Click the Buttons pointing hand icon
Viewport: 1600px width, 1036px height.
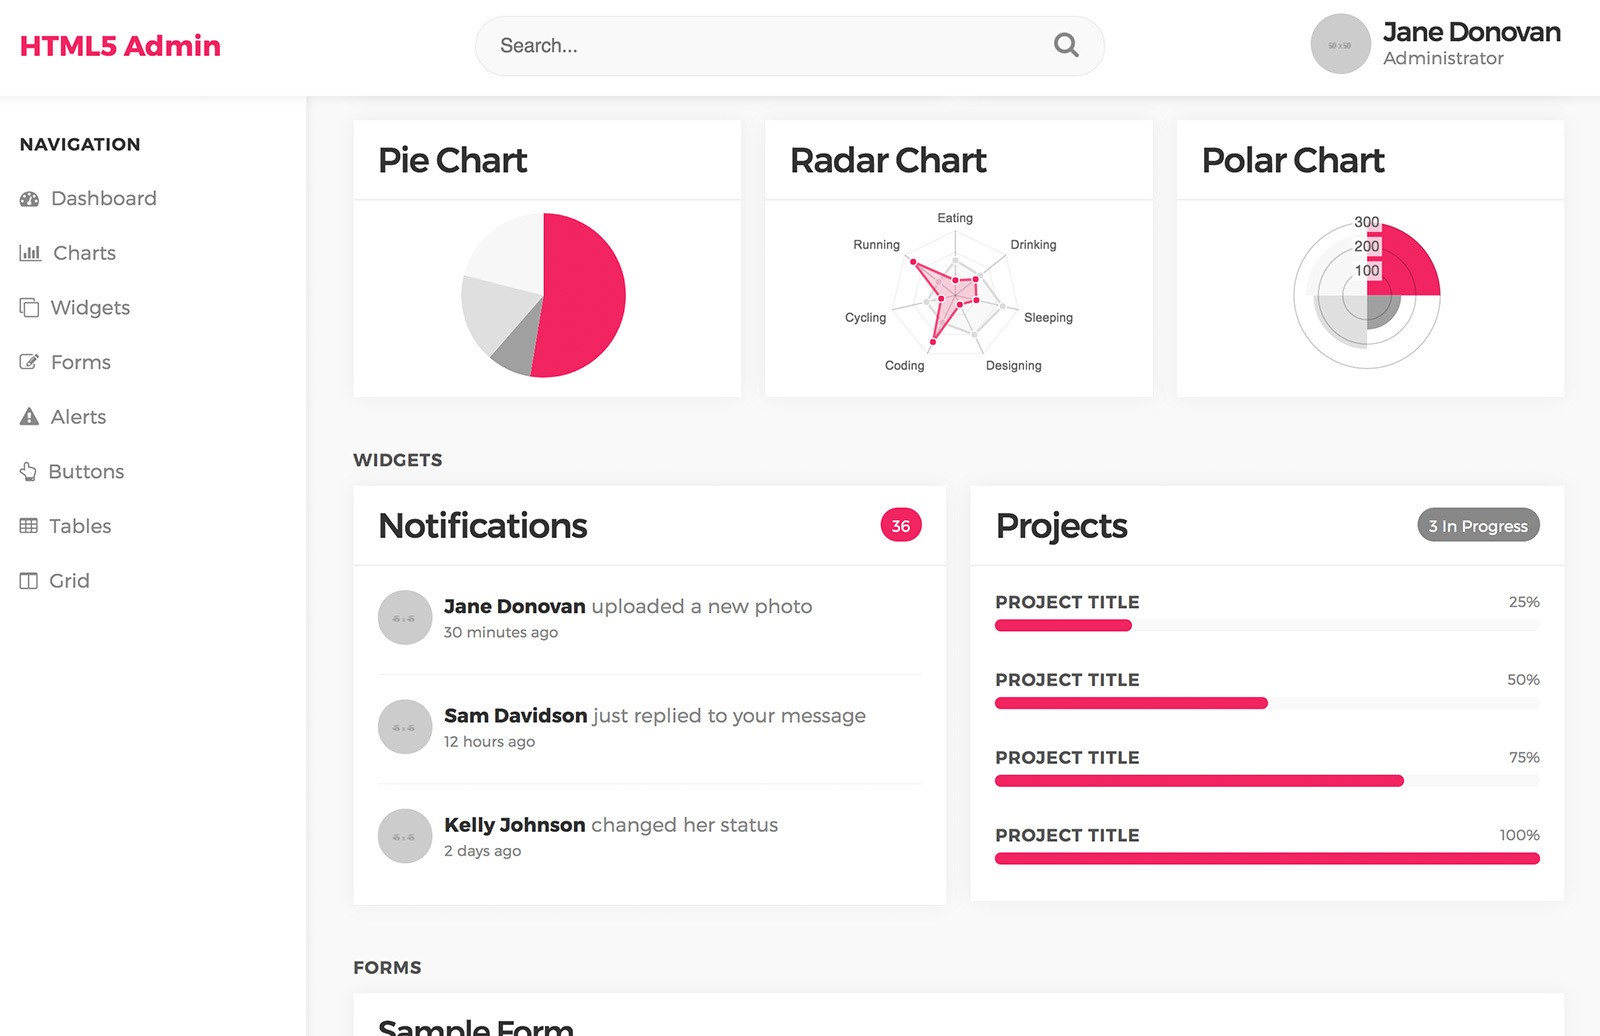pyautogui.click(x=28, y=472)
